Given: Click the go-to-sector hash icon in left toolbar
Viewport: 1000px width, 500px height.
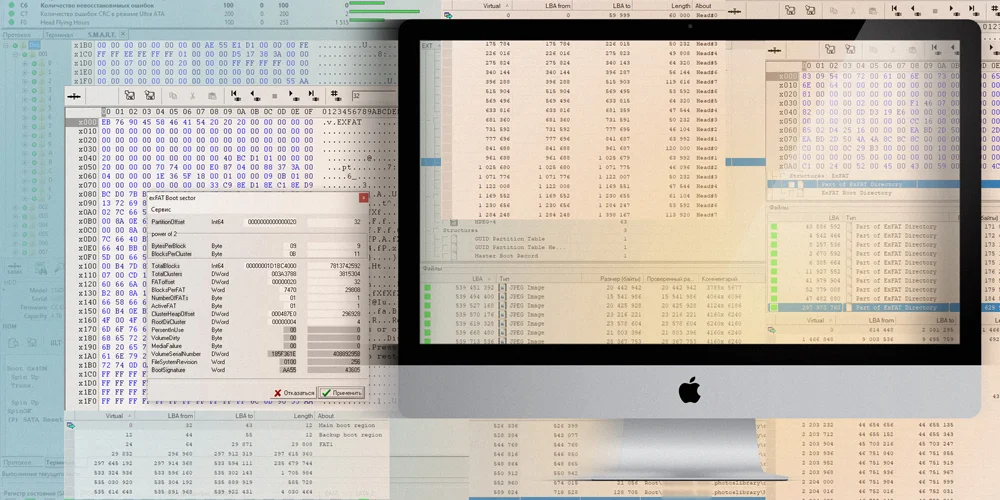Looking at the screenshot, I should (334, 96).
